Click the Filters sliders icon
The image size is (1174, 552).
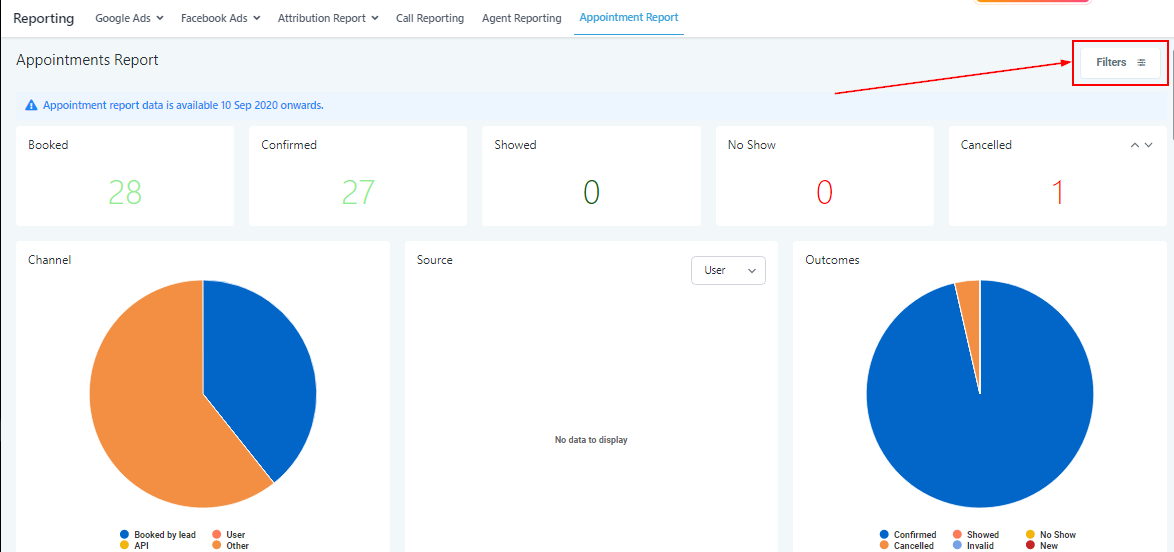click(x=1142, y=63)
